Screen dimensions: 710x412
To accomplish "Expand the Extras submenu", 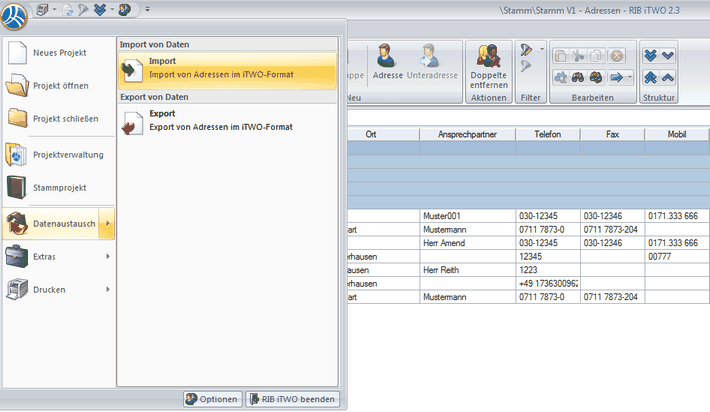I will pyautogui.click(x=57, y=257).
